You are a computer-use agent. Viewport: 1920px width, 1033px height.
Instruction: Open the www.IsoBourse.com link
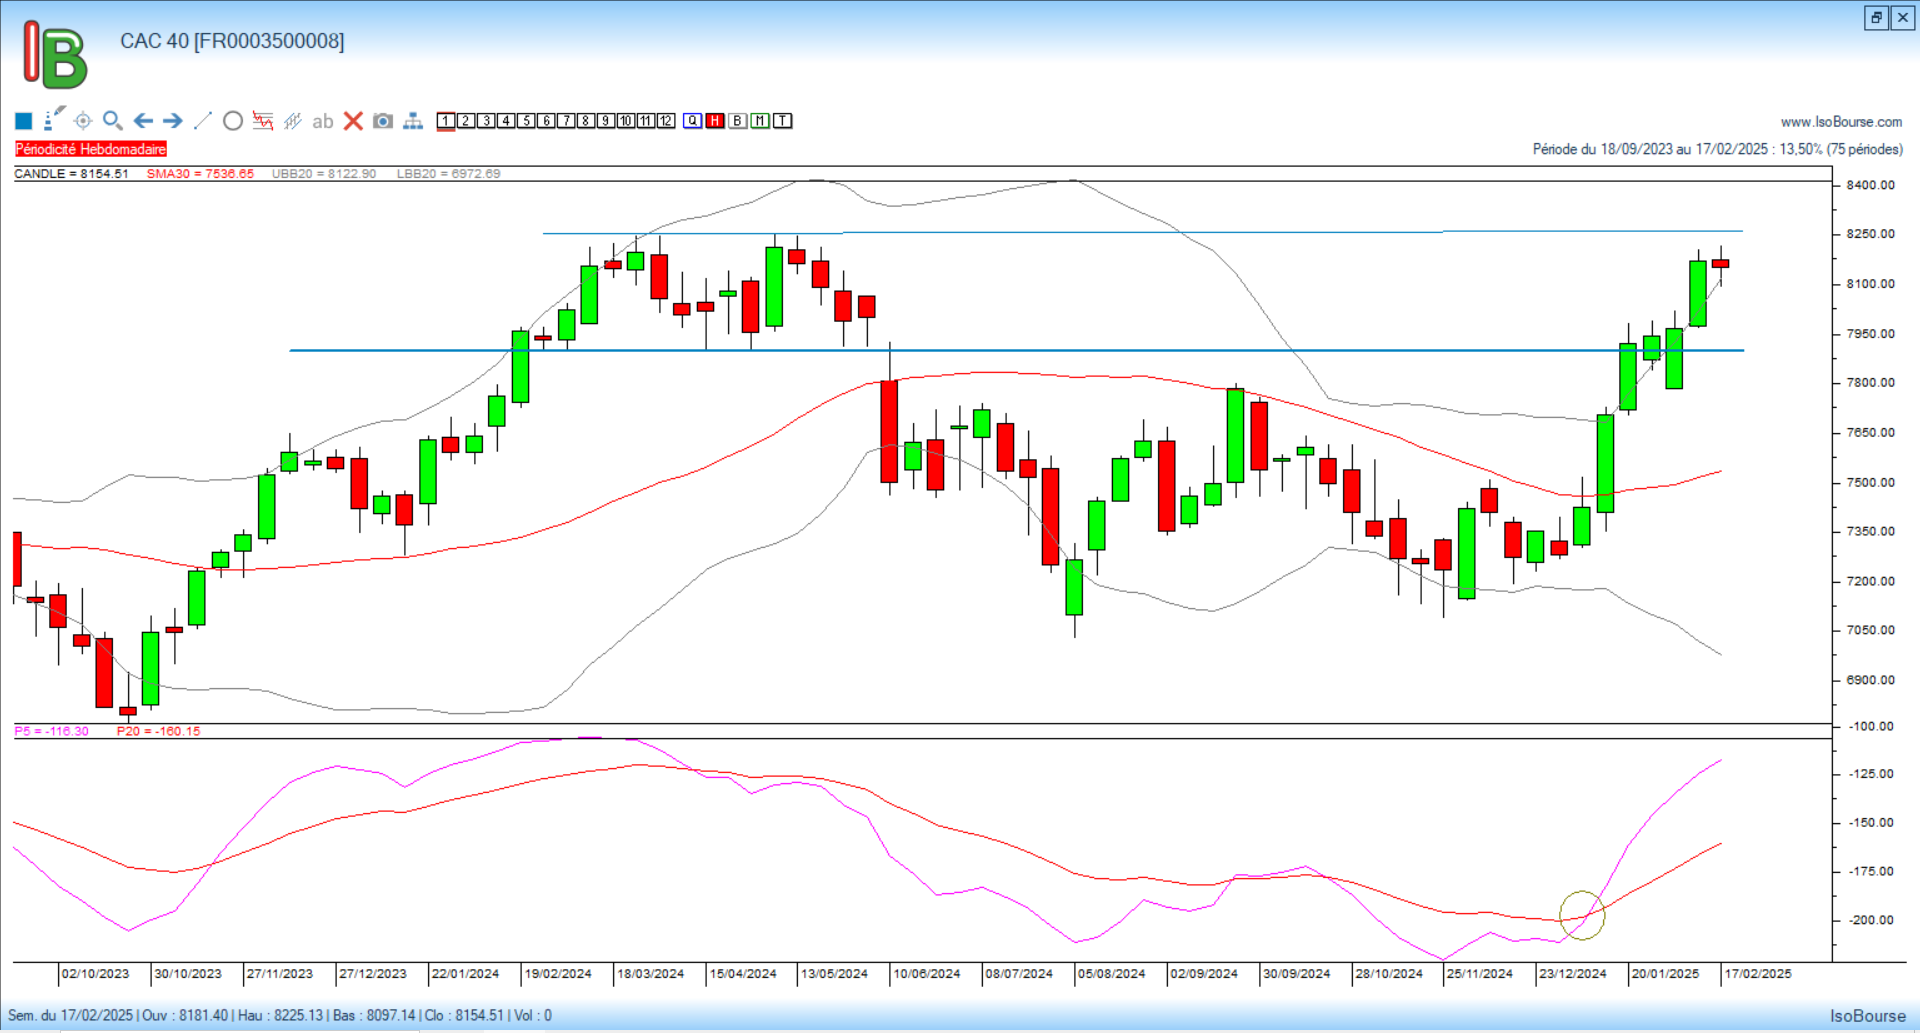(1841, 122)
